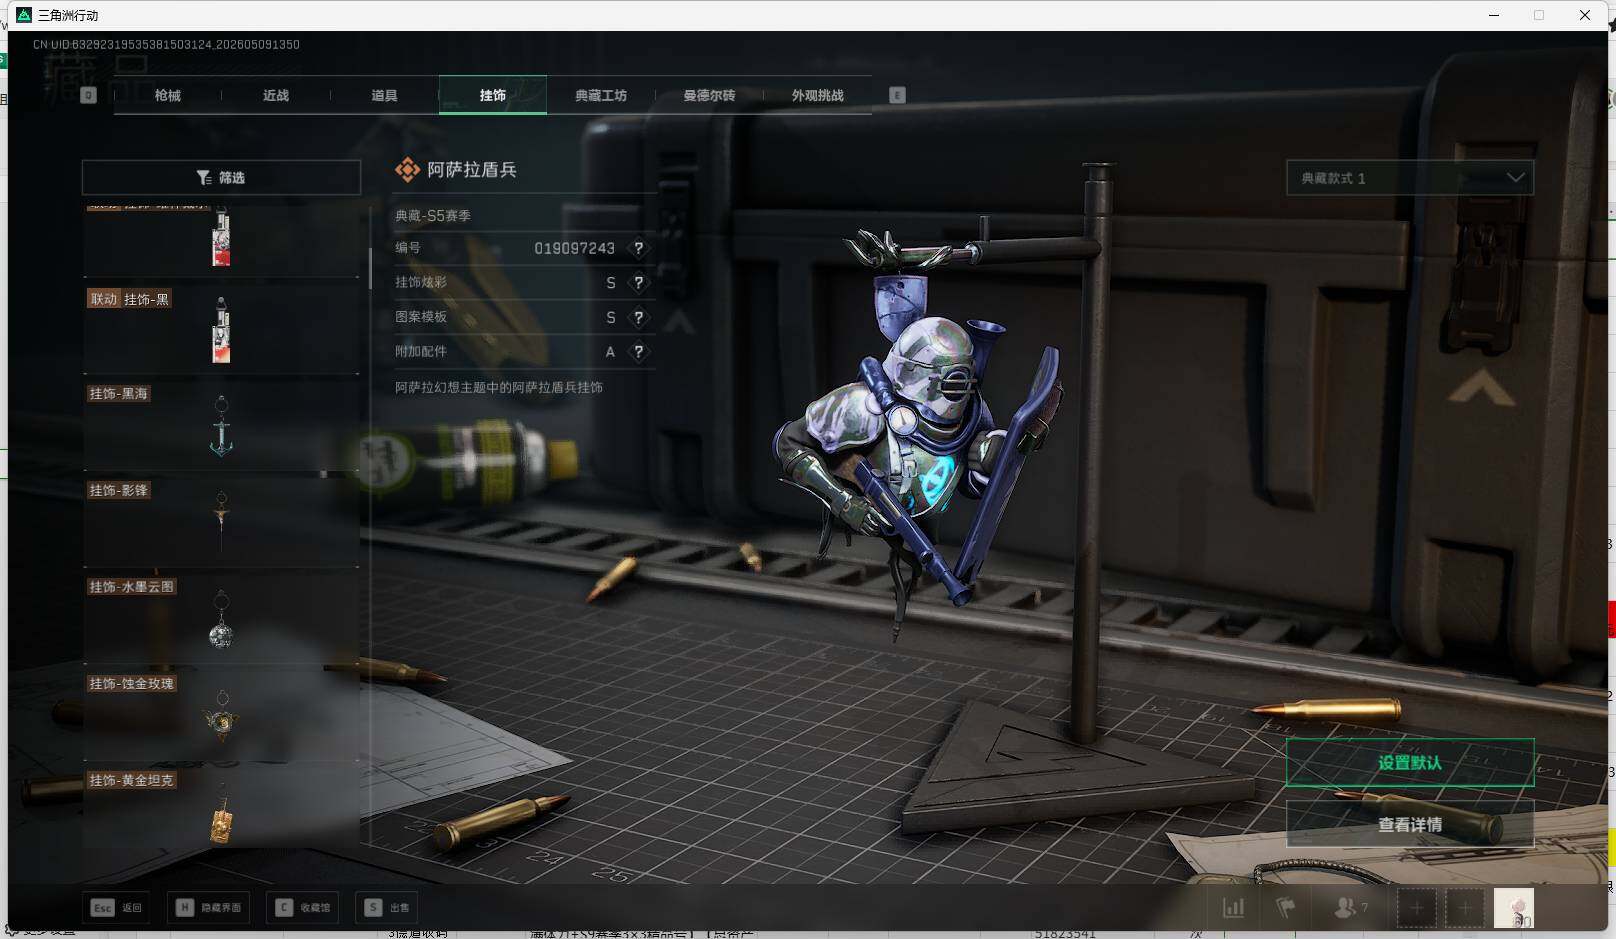The image size is (1616, 939).
Task: Open the 枪械 tab
Action: tap(168, 95)
